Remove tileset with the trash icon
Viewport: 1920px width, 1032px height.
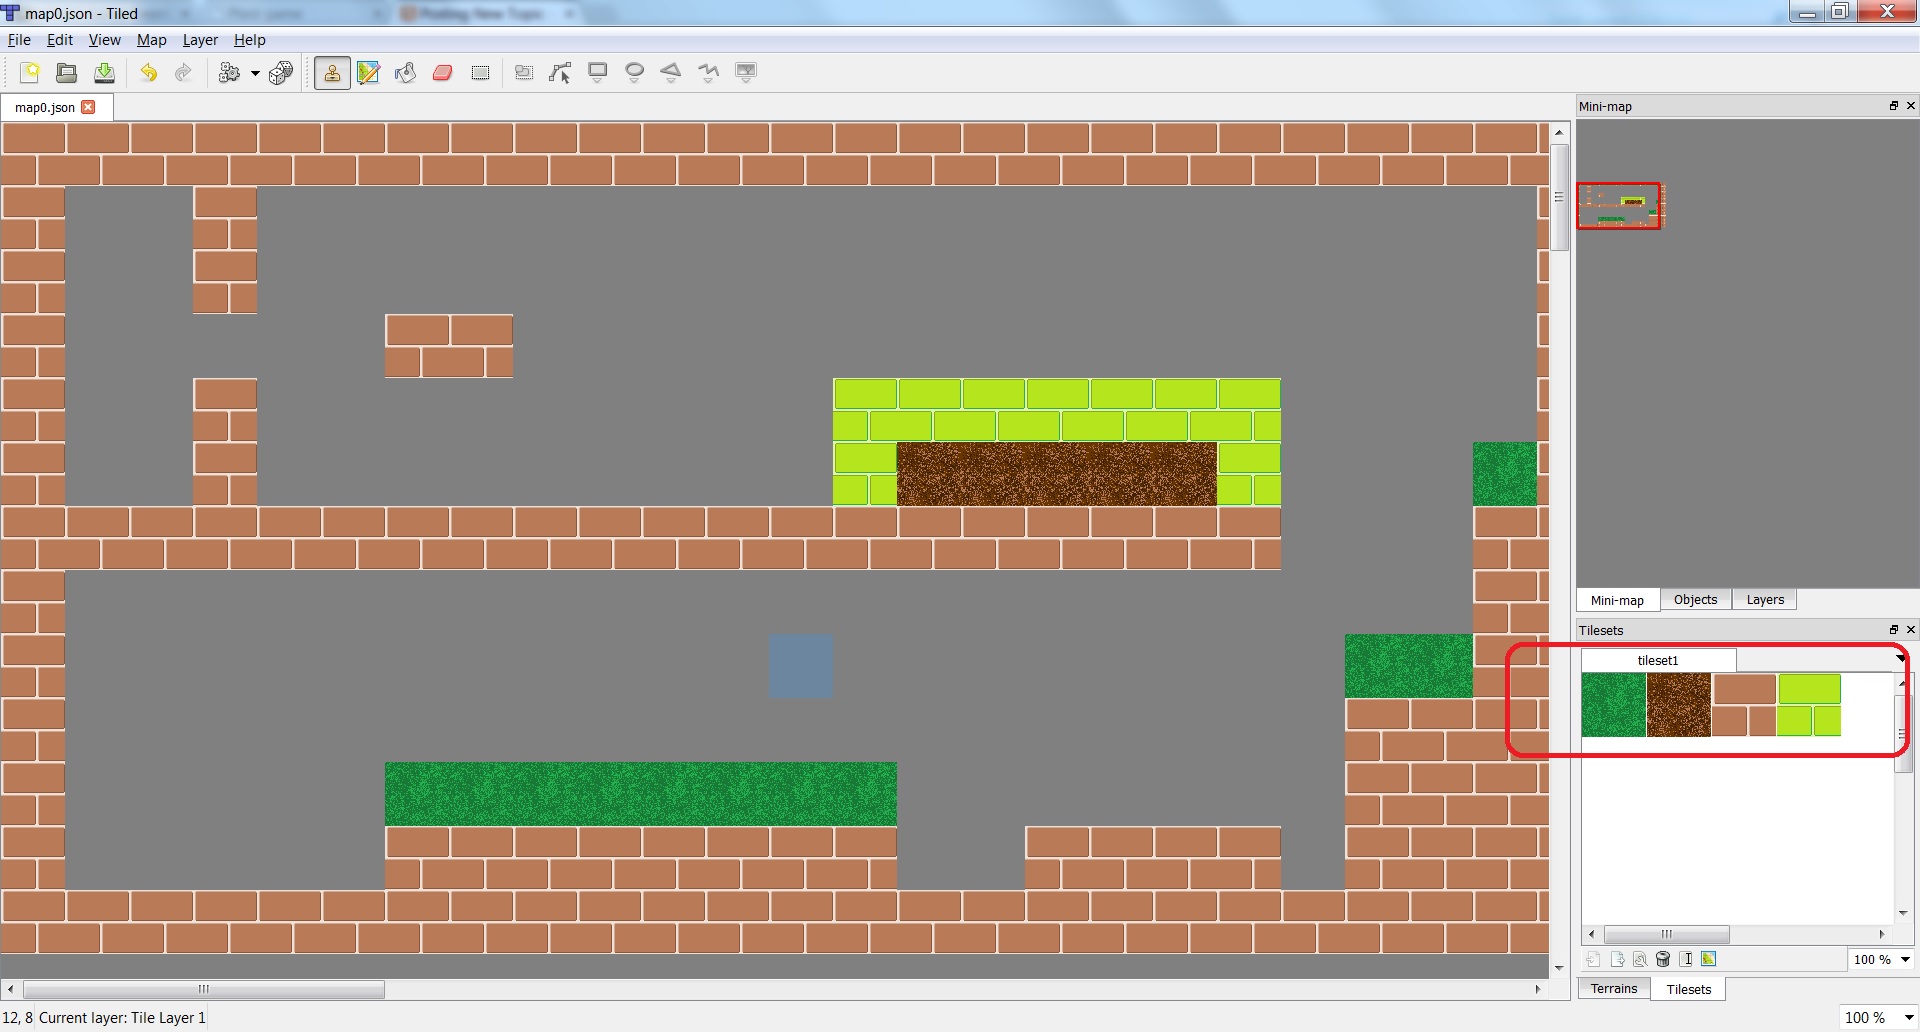click(x=1663, y=960)
